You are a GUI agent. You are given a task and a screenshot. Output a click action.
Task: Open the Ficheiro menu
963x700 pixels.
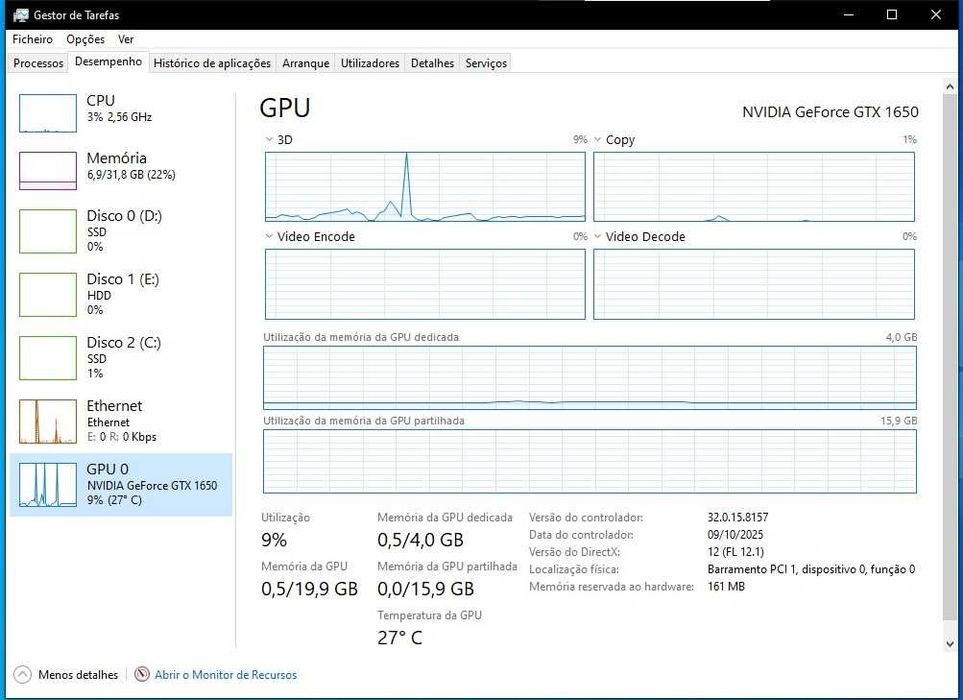click(x=33, y=39)
